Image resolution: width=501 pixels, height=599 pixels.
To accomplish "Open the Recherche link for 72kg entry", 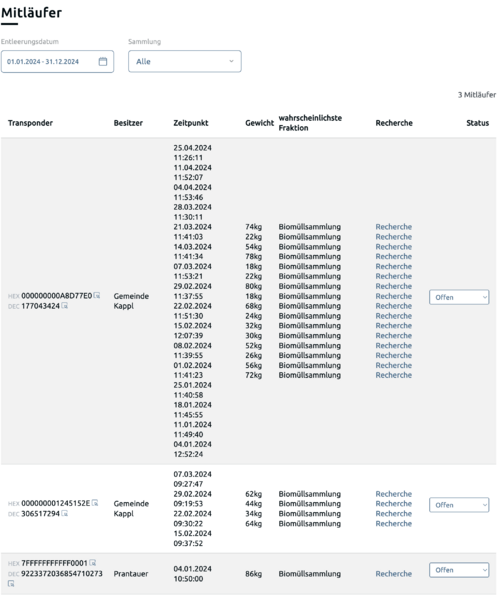I will (x=394, y=375).
